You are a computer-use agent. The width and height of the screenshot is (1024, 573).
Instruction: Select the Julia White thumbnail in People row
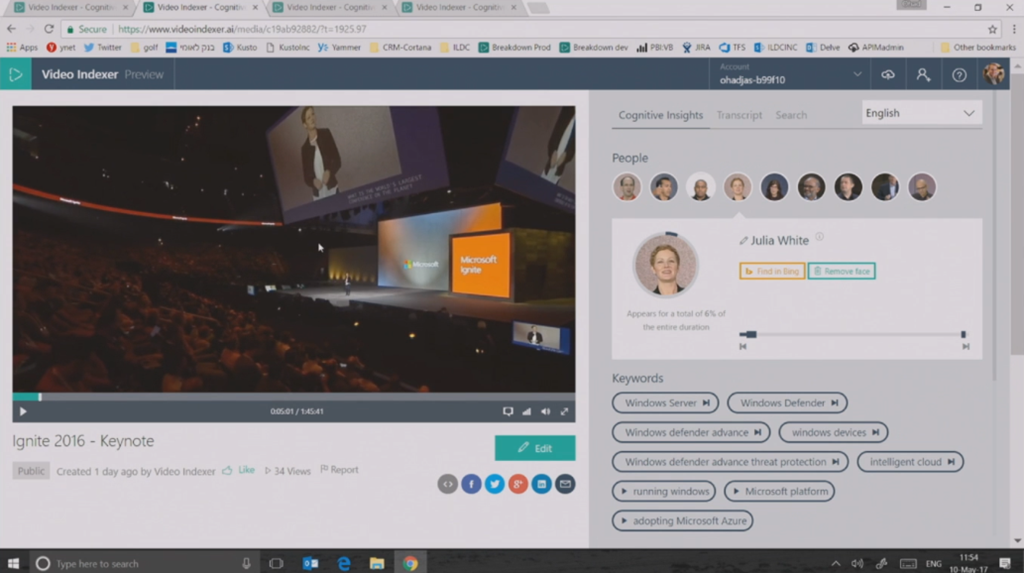737,188
